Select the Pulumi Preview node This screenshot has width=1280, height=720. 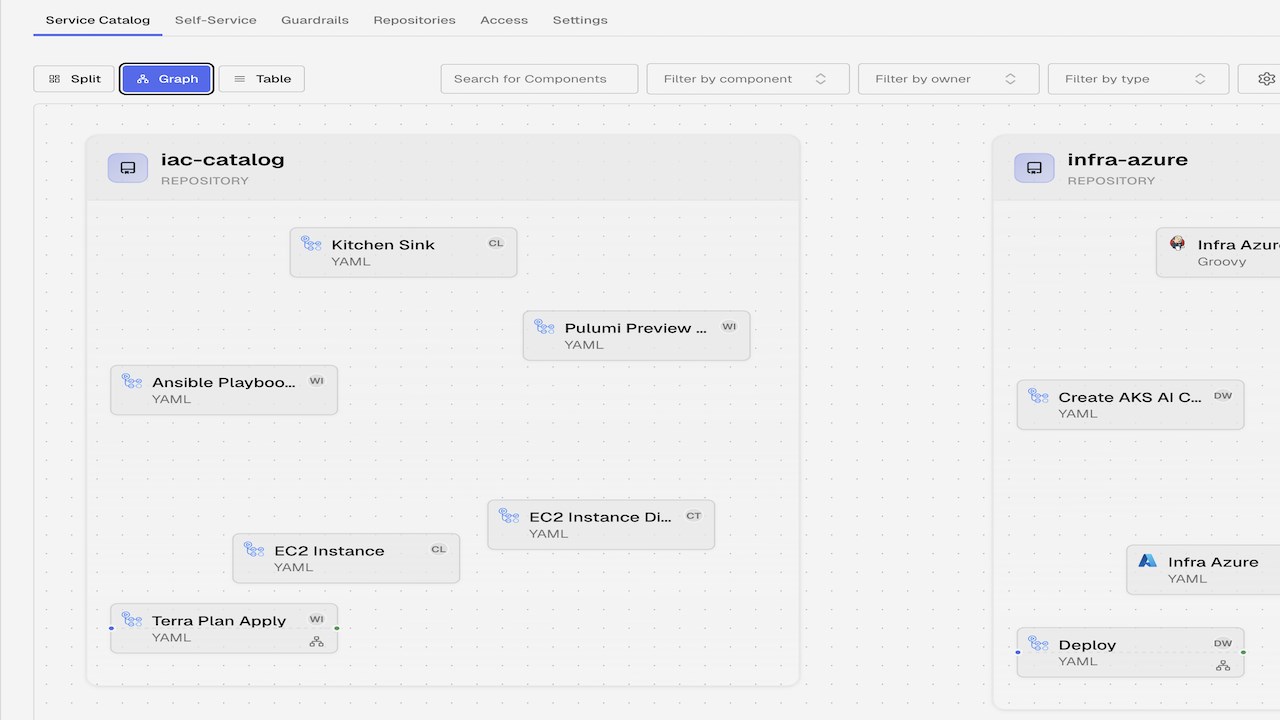[x=636, y=335]
